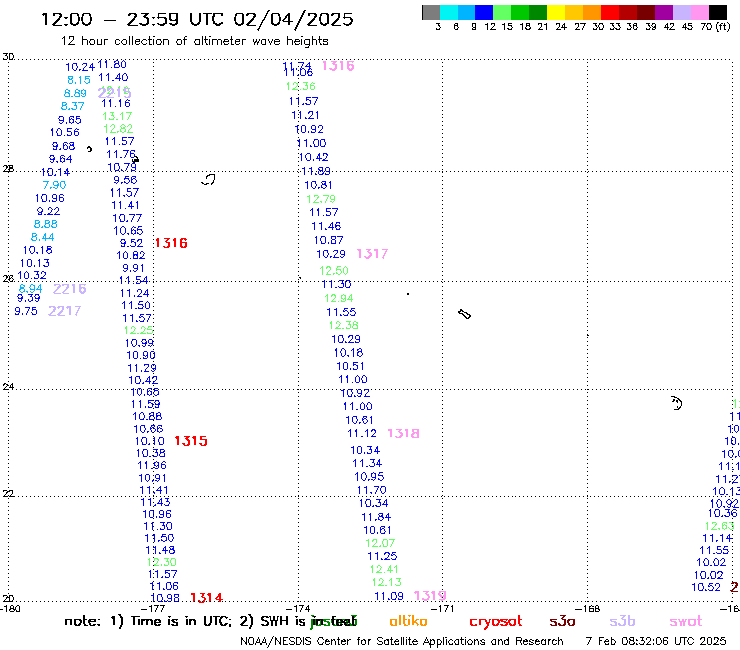The image size is (740, 650).
Task: Click the wave height value '12.50'
Action: click(334, 270)
